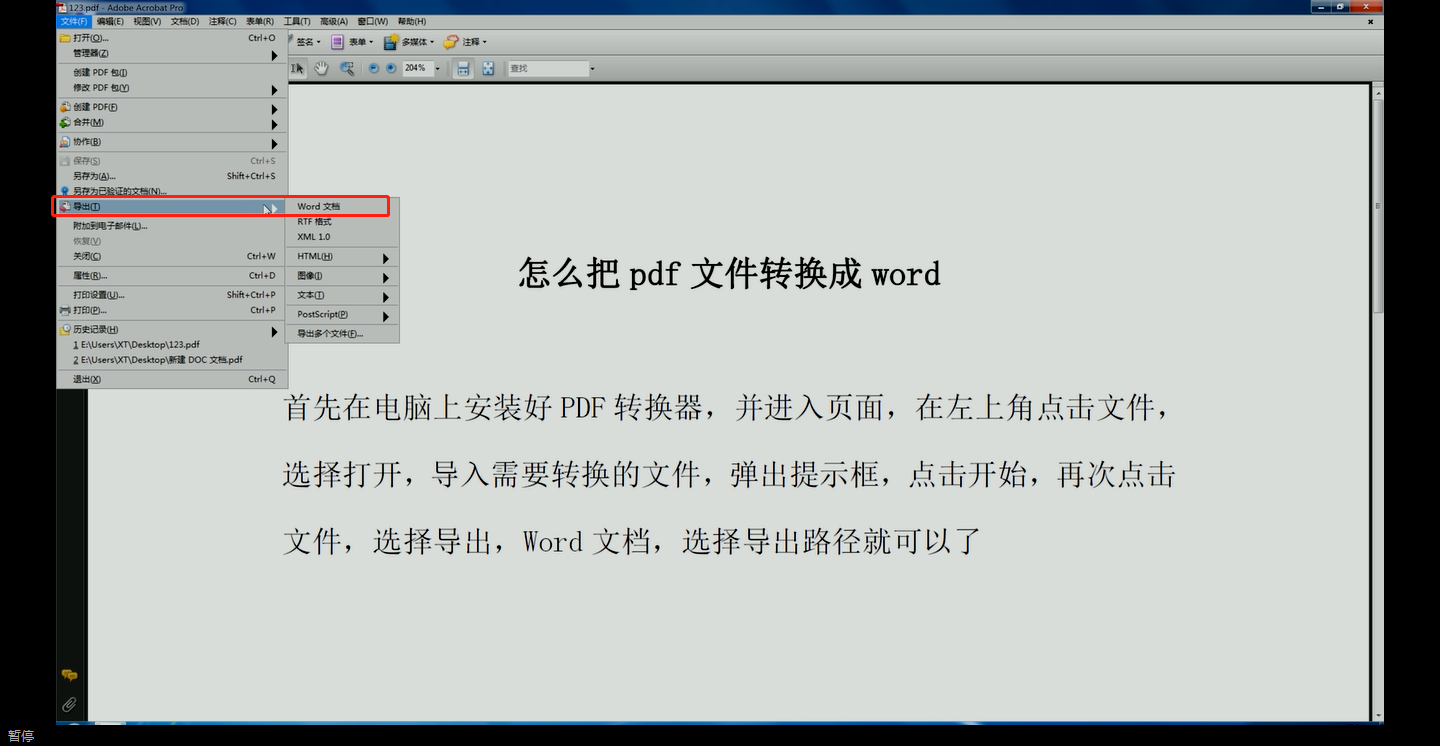Click the 204% zoom value field
The width and height of the screenshot is (1440, 746).
pyautogui.click(x=417, y=68)
